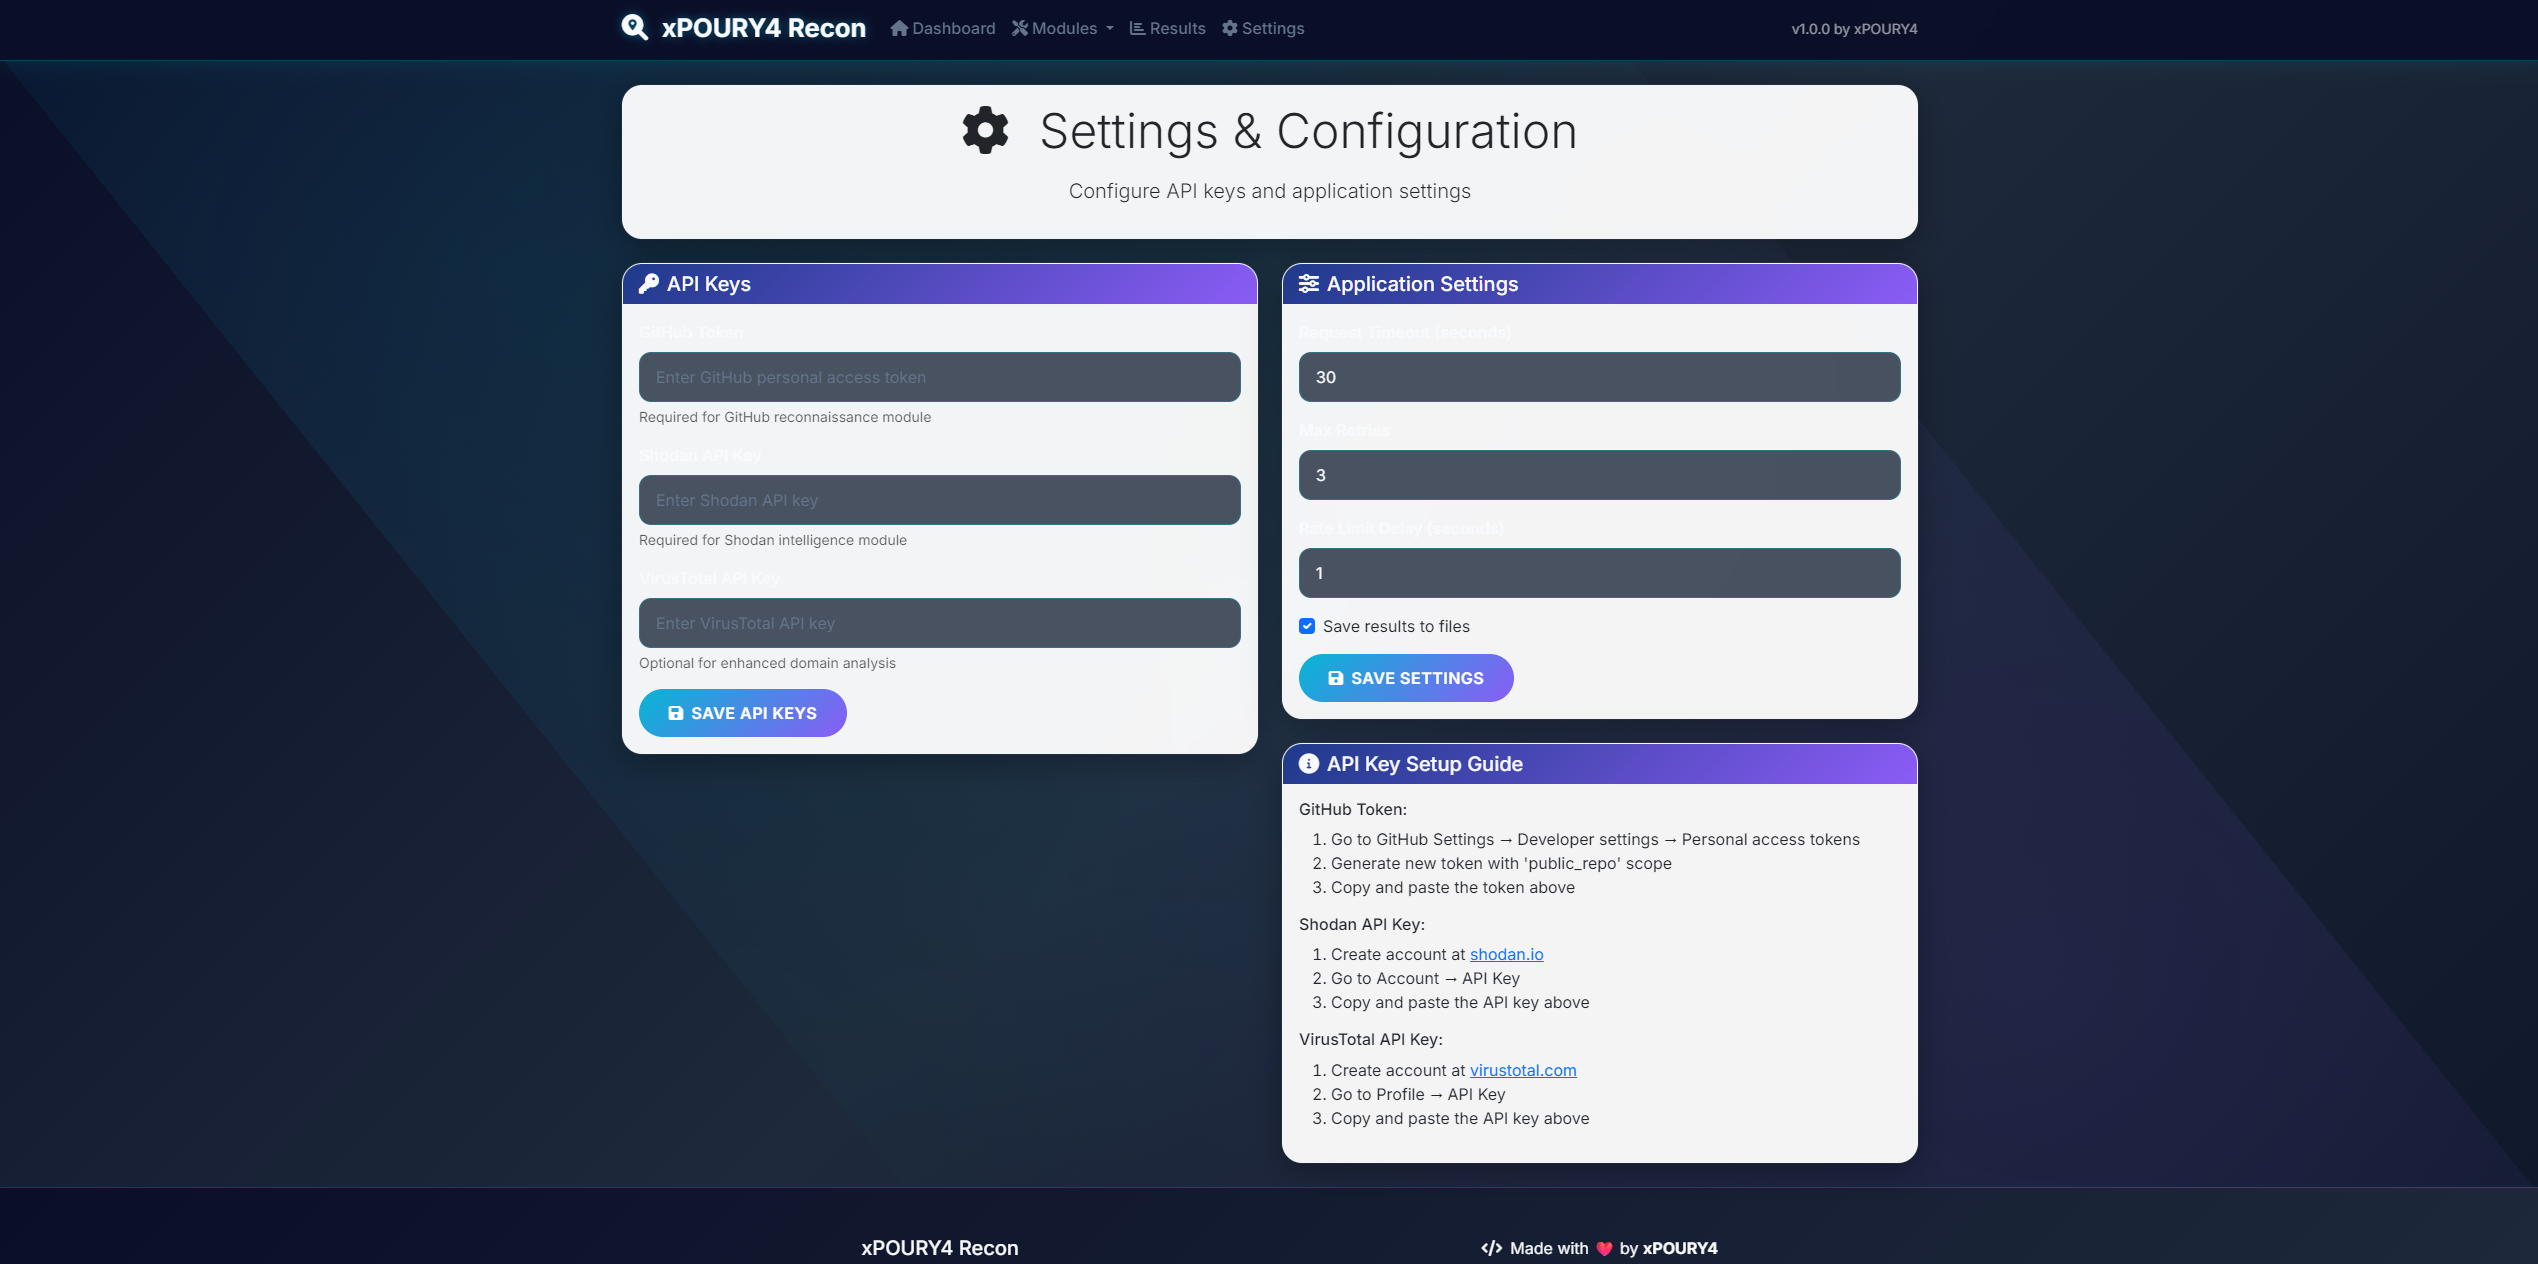This screenshot has height=1264, width=2538.
Task: Uncheck the Save results to files checkbox
Action: tap(1307, 626)
